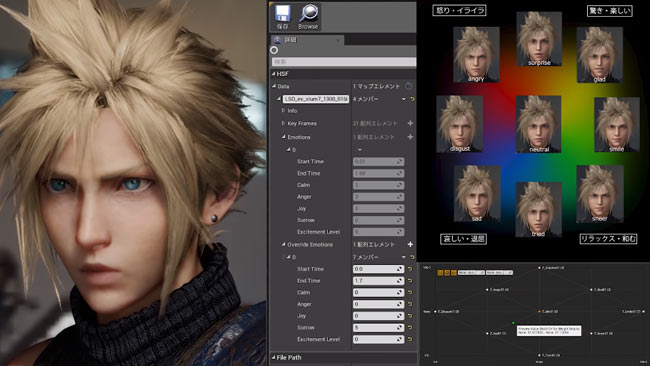This screenshot has width=650, height=366.
Task: Select the tried face thumbnail
Action: [538, 210]
